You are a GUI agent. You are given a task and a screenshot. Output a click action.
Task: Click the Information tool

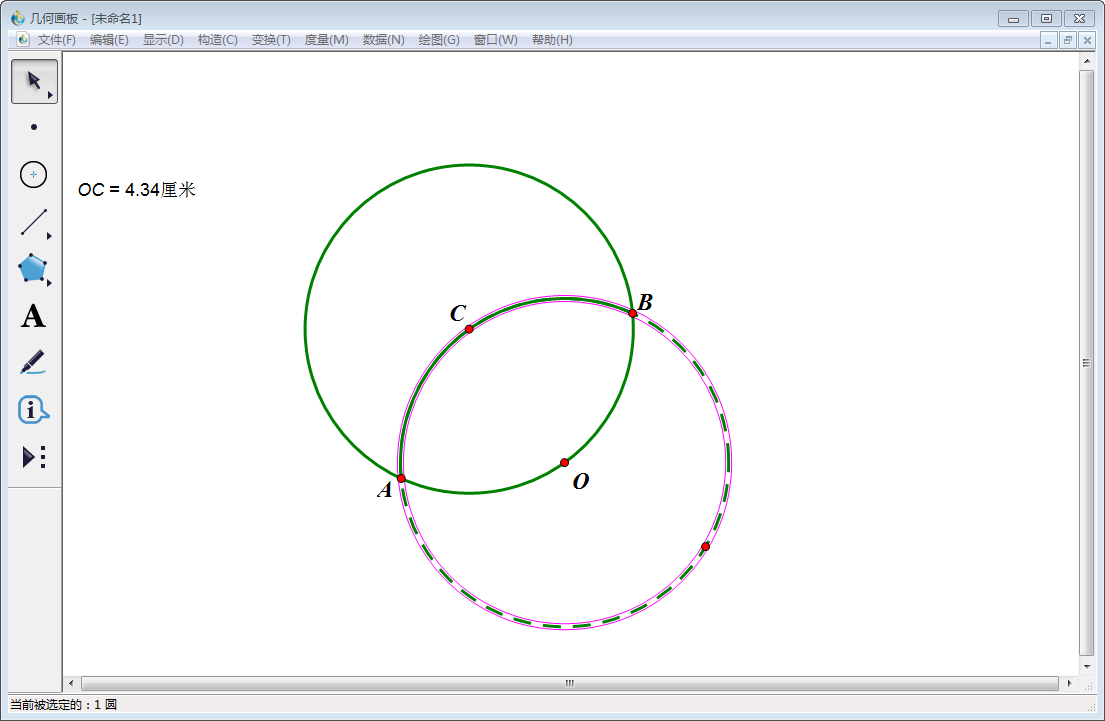[x=34, y=409]
